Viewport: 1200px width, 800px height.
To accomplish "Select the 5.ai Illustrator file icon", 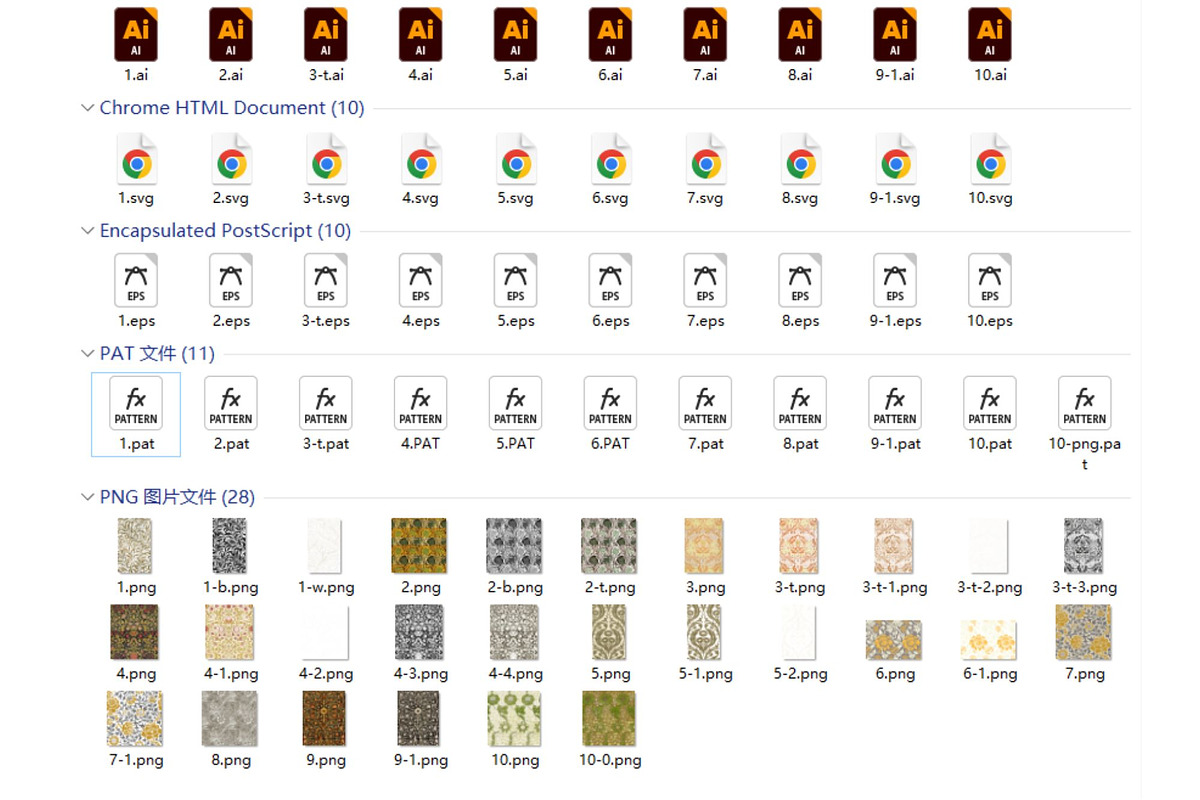I will (516, 35).
